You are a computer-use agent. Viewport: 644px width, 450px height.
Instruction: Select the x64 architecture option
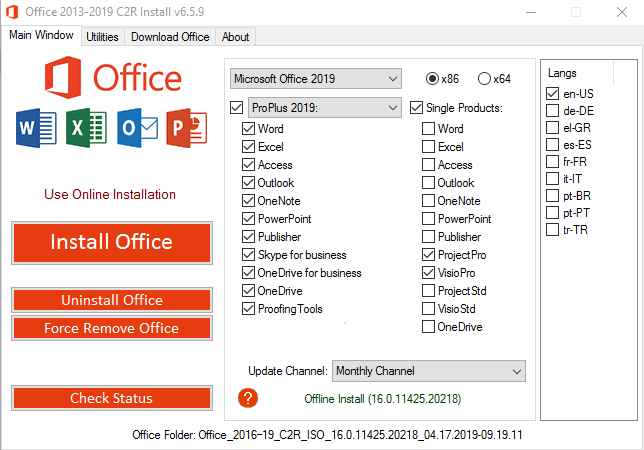pyautogui.click(x=485, y=79)
